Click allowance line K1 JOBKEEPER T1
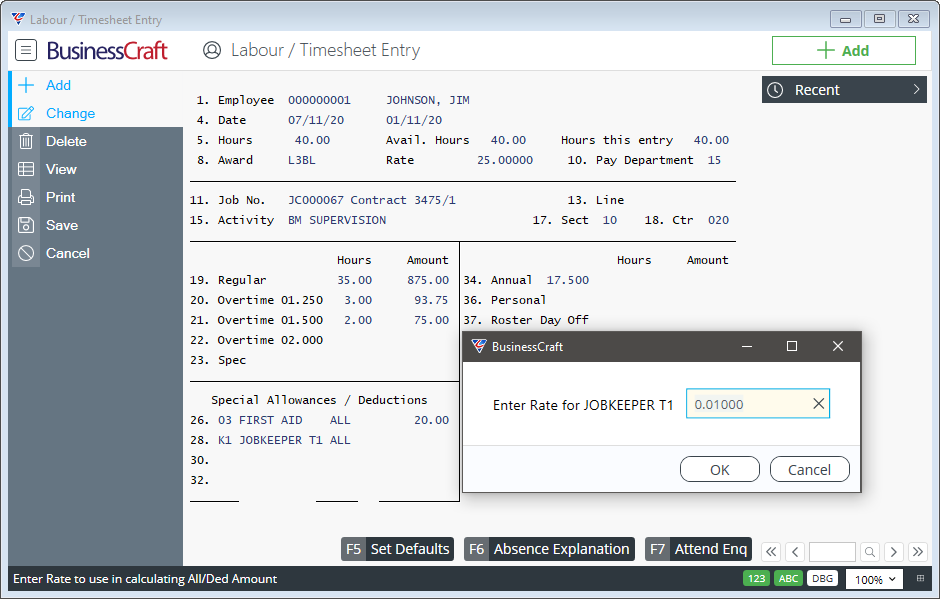Screen dimensions: 940x599 pyautogui.click(x=270, y=440)
